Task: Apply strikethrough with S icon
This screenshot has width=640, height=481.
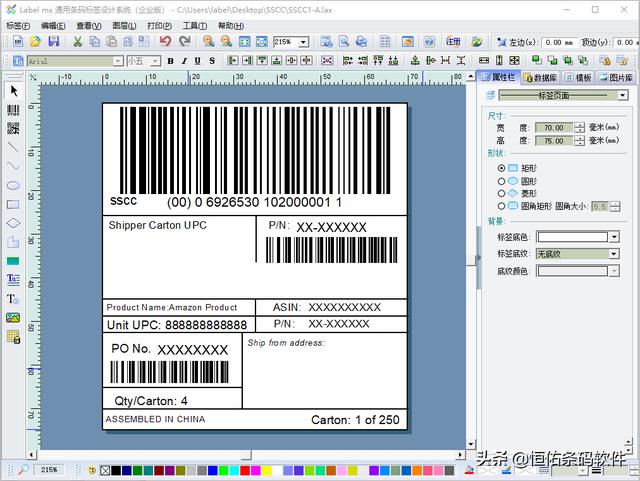Action: point(212,61)
